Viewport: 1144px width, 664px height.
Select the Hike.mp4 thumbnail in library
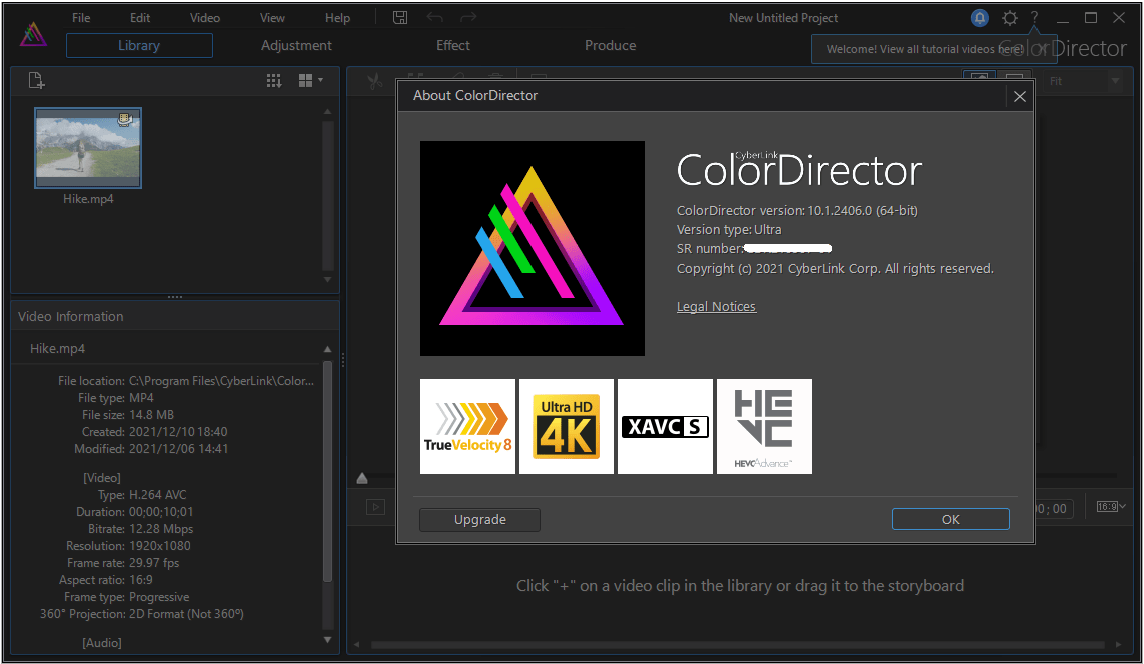point(88,148)
